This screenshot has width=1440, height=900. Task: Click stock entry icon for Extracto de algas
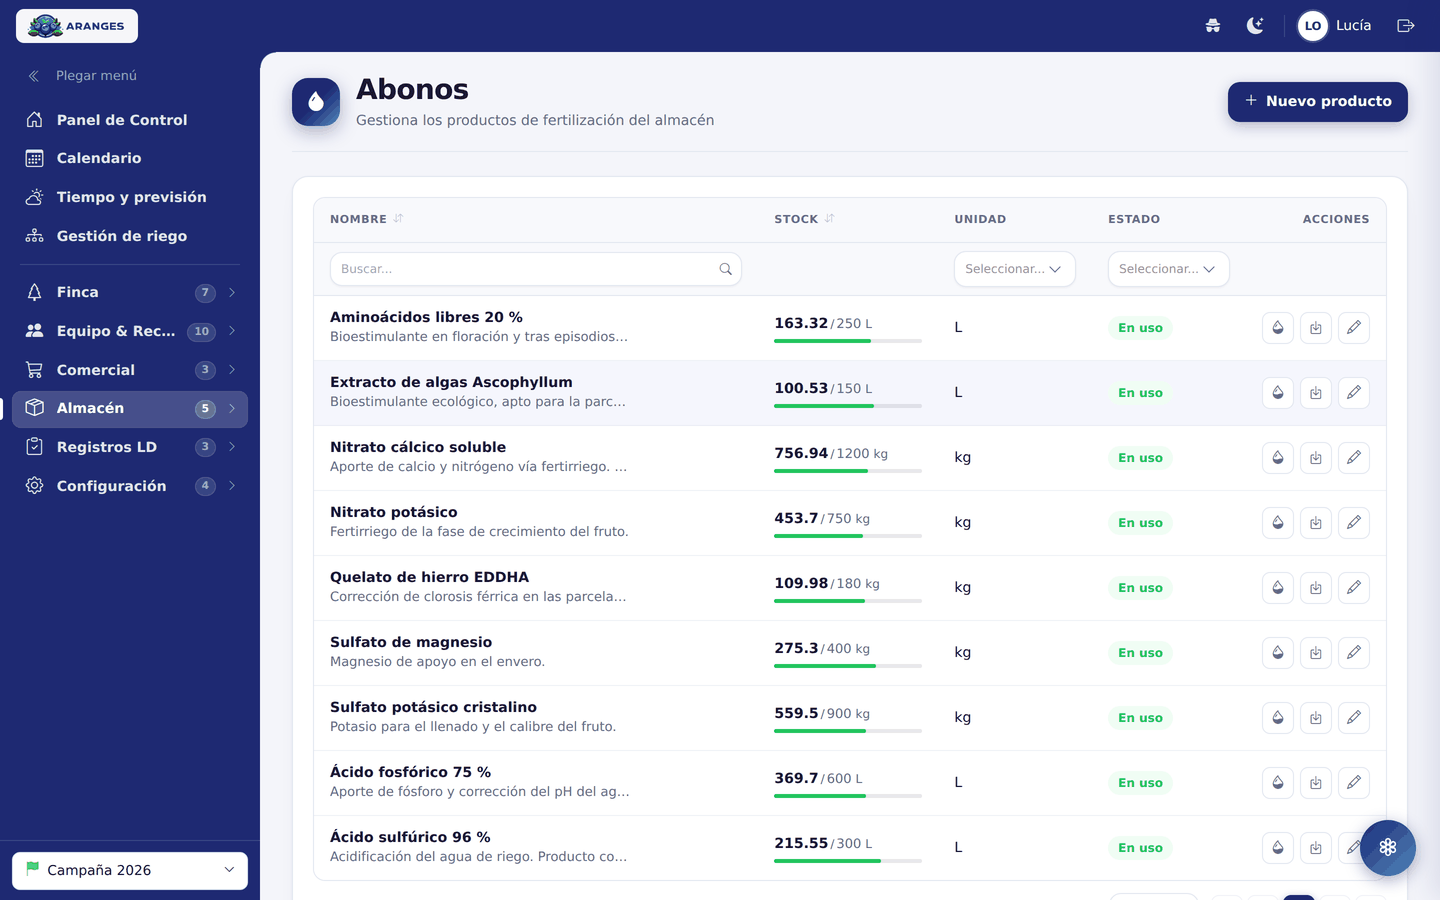click(1316, 393)
